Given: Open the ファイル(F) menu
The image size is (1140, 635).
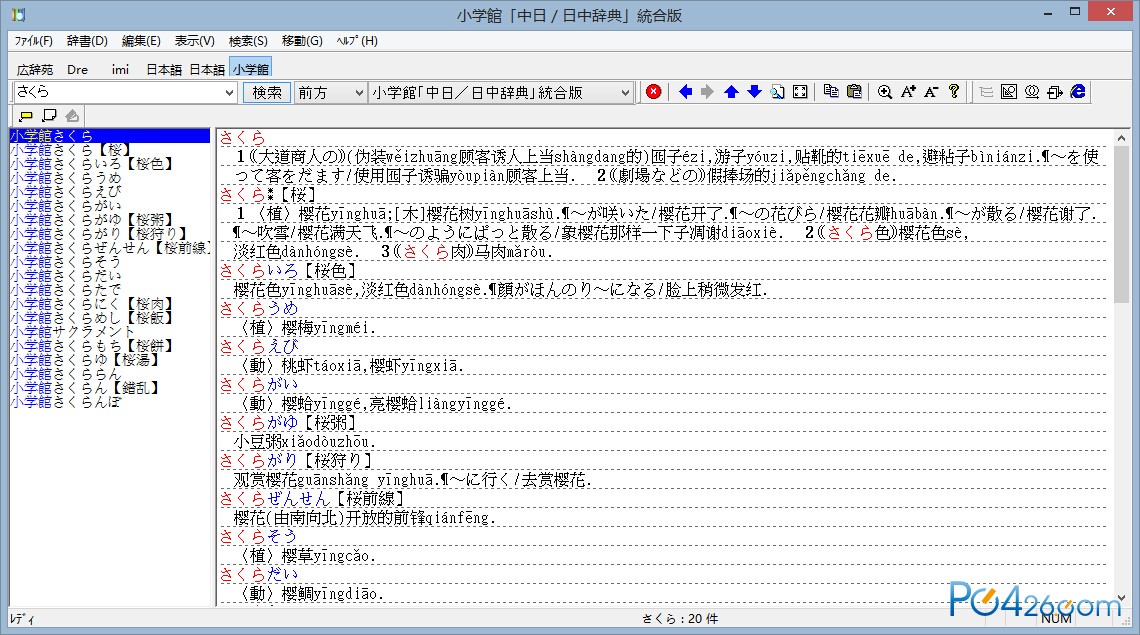Looking at the screenshot, I should pyautogui.click(x=33, y=41).
